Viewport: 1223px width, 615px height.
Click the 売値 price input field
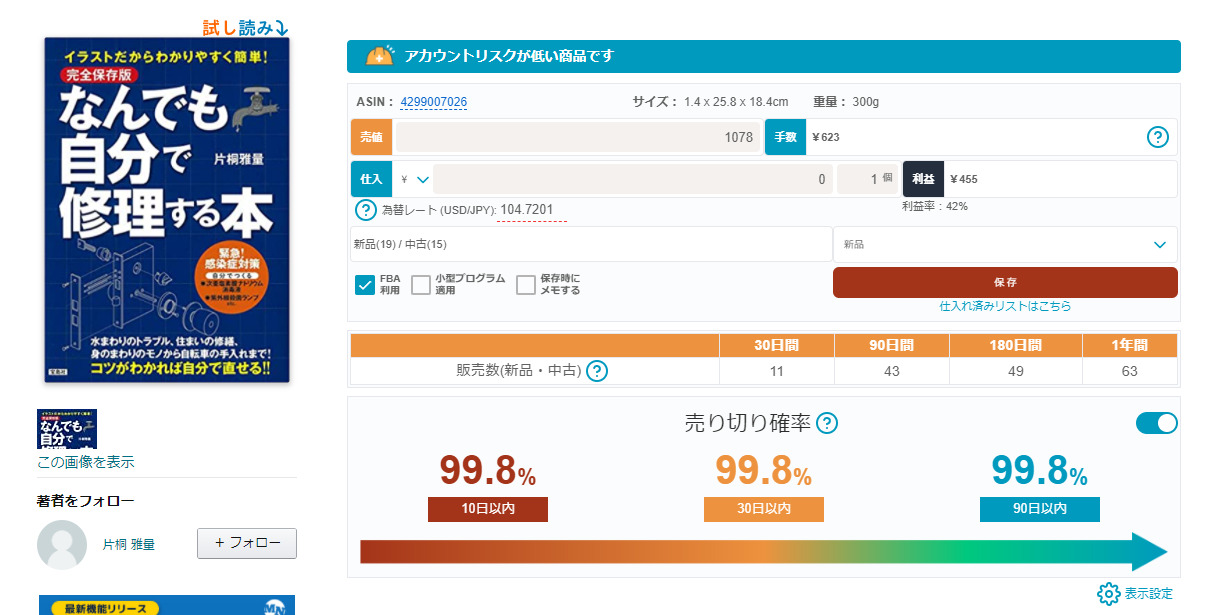click(578, 137)
